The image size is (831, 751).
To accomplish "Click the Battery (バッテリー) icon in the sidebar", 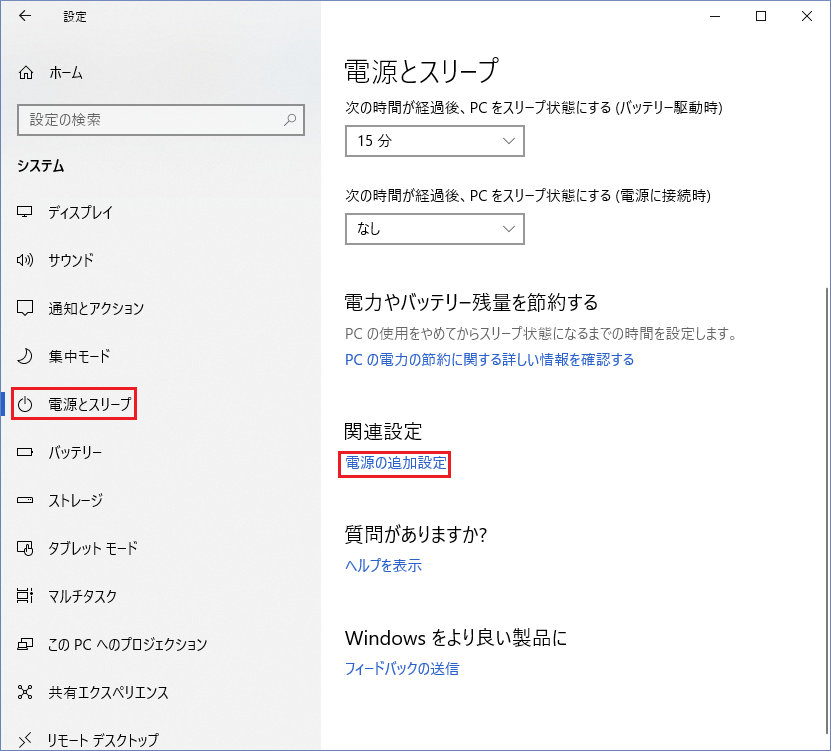I will pos(26,453).
